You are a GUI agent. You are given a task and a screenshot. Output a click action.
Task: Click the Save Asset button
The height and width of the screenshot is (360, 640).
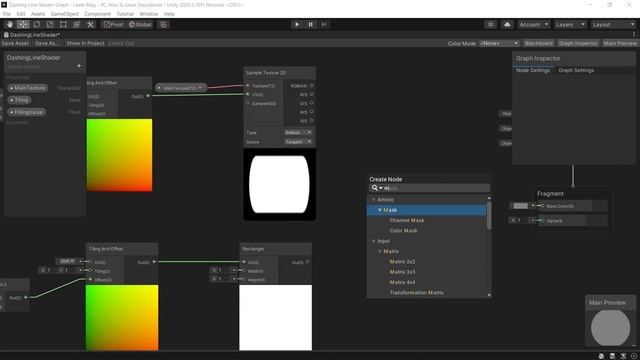tap(15, 43)
